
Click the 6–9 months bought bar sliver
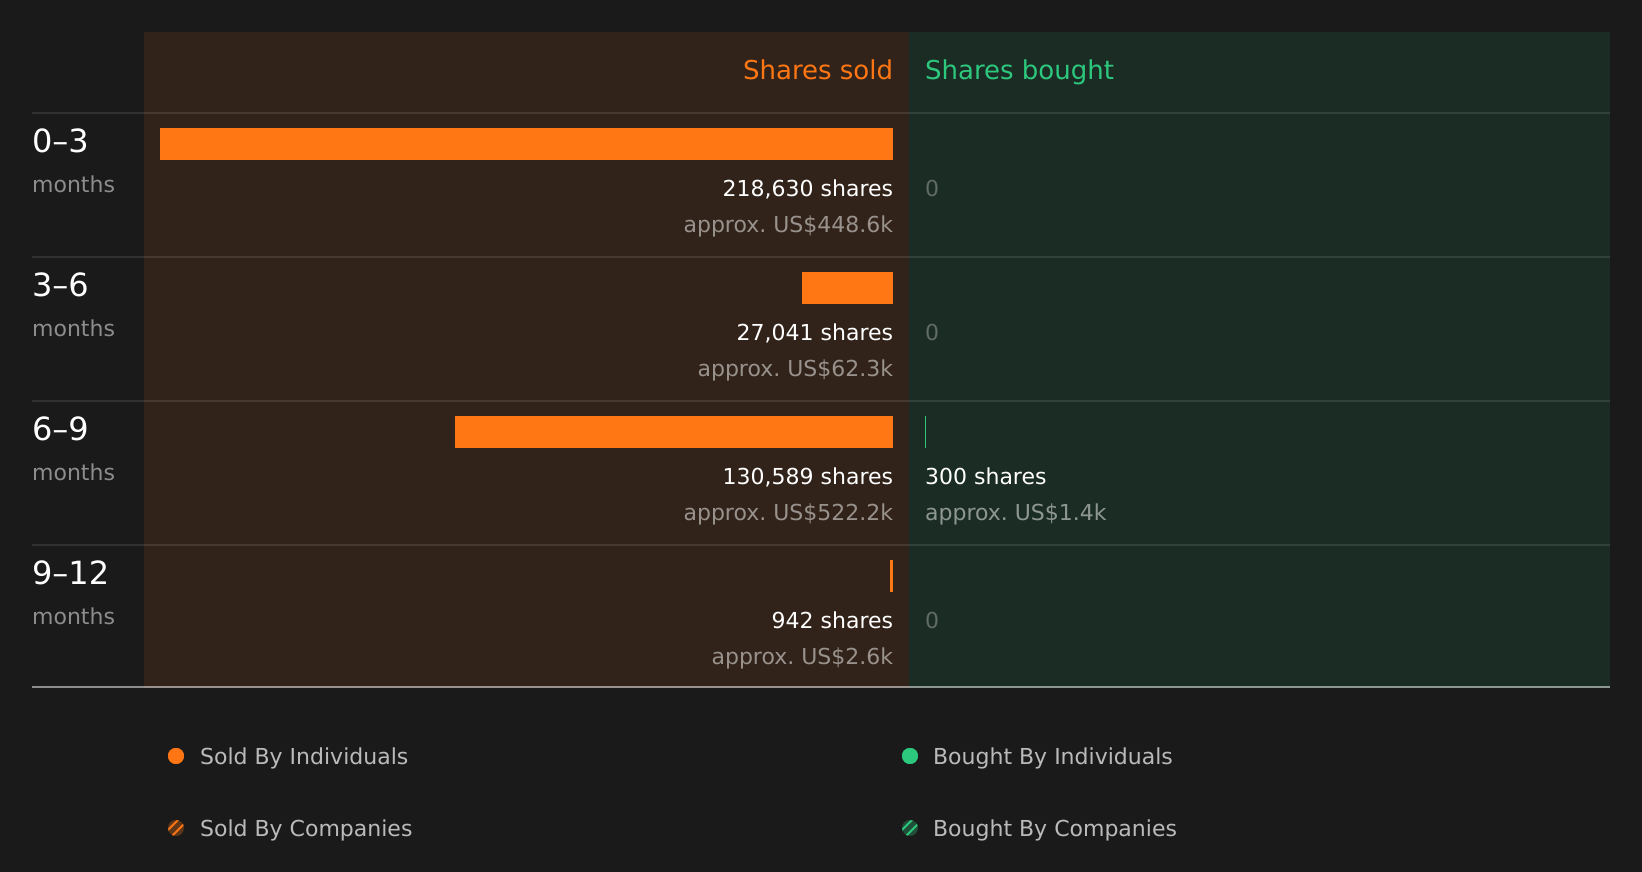926,432
